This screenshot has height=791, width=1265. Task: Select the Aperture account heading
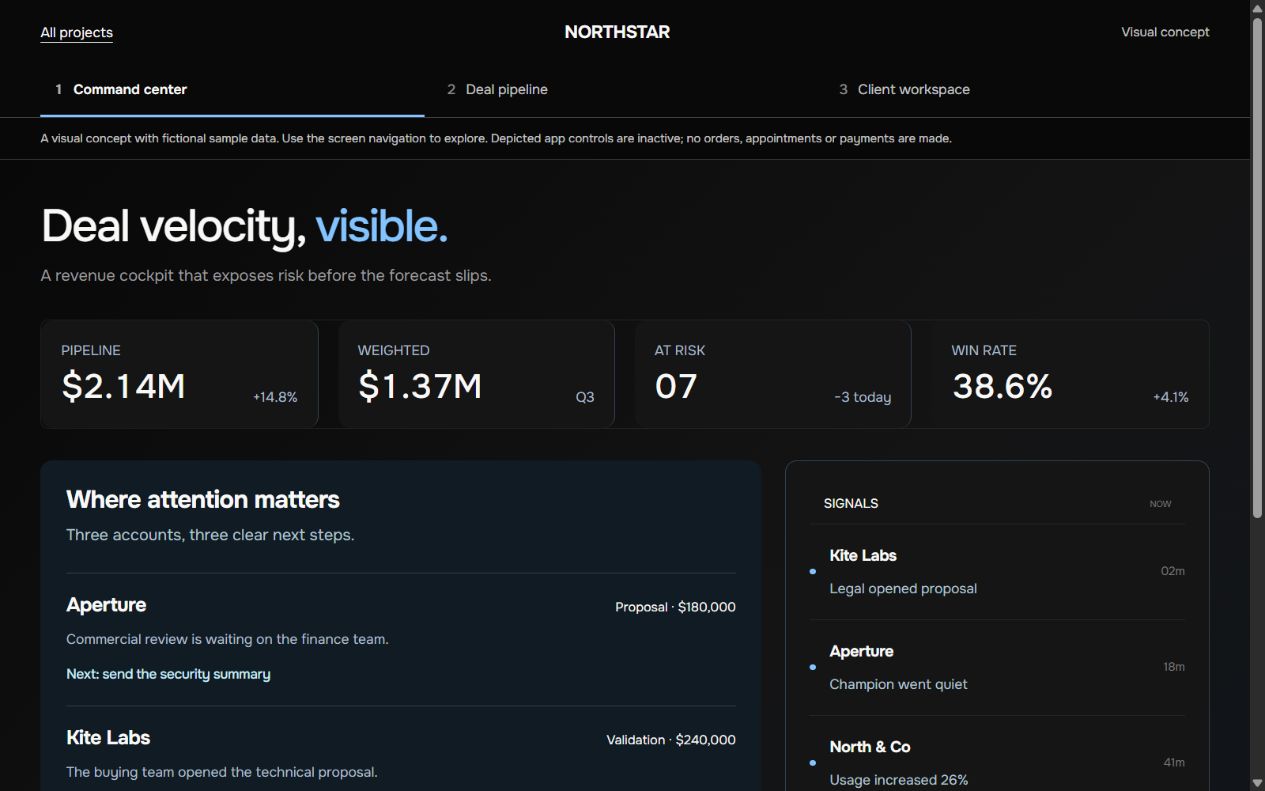coord(106,605)
